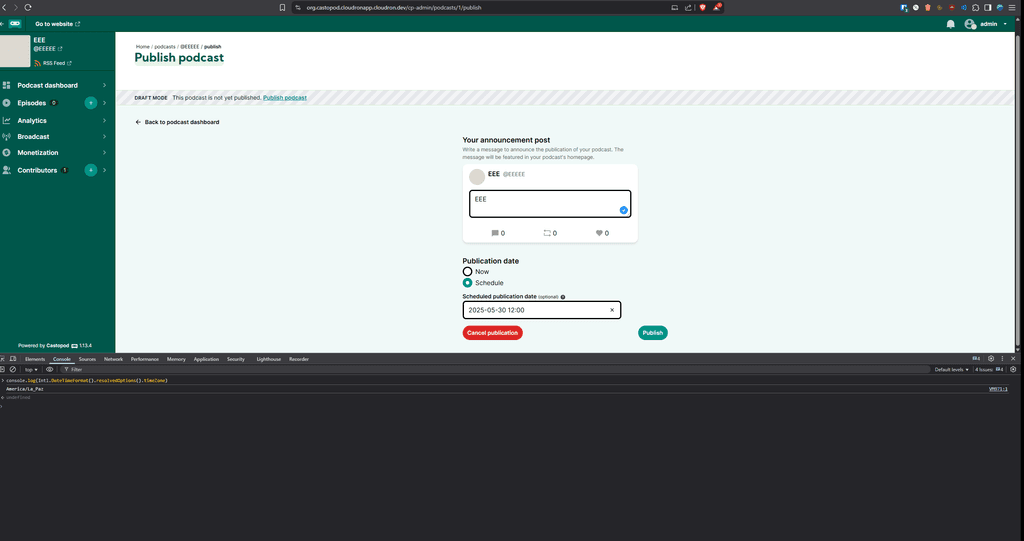Expand the Podcast dashboard chevron
1024x541 pixels.
click(104, 85)
